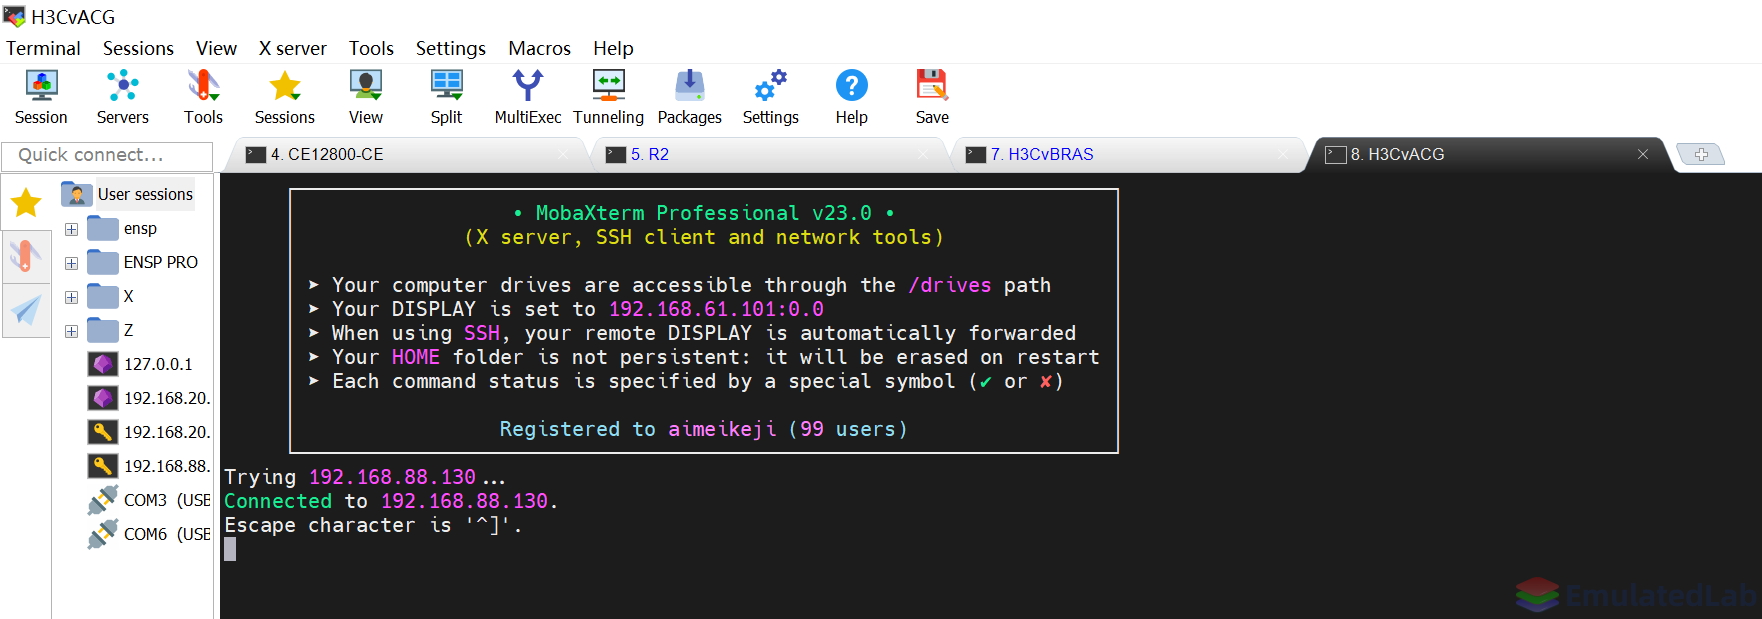Expand the ensp folder
Screen dimensions: 1762x619
(x=71, y=229)
